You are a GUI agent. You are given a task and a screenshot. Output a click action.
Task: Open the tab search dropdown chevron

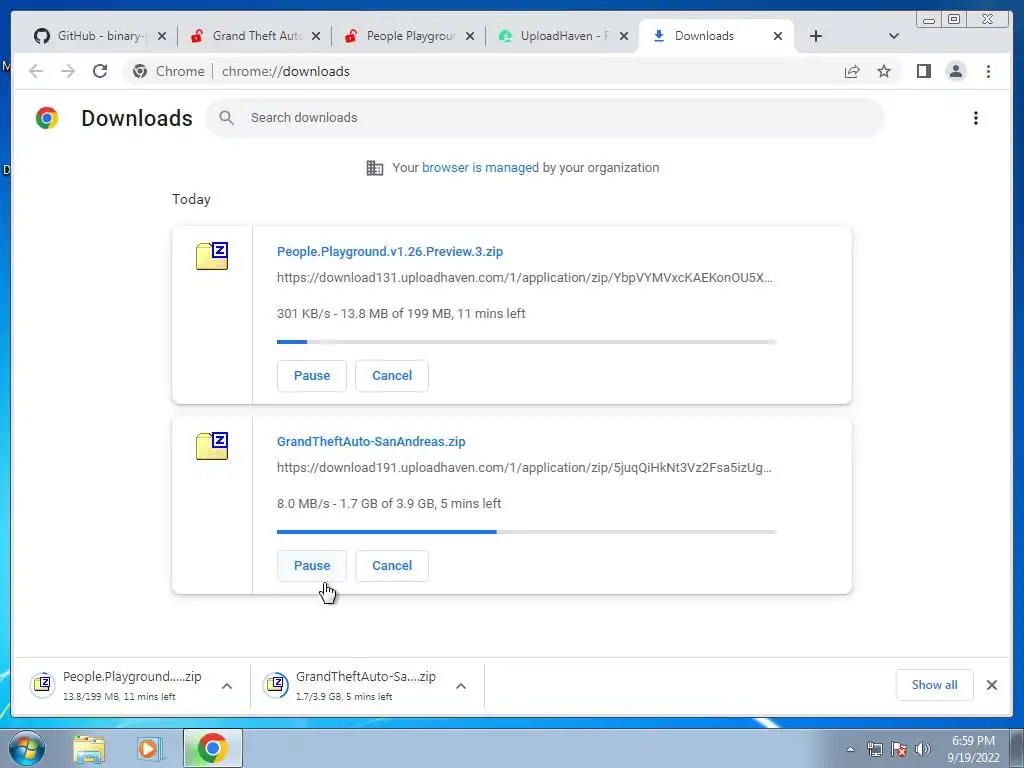pos(894,36)
